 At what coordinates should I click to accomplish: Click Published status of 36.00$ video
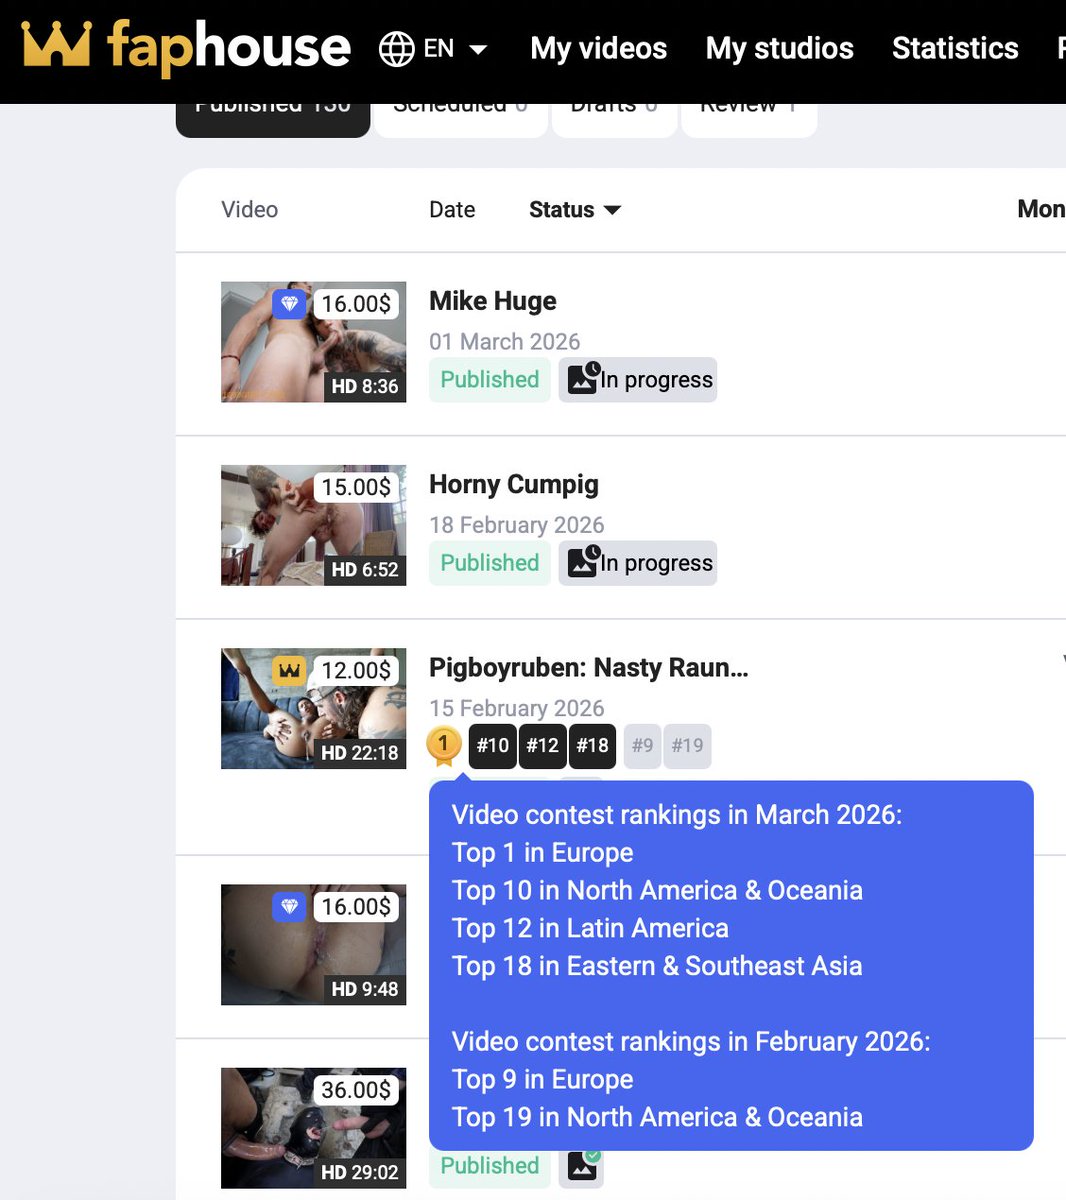490,1166
